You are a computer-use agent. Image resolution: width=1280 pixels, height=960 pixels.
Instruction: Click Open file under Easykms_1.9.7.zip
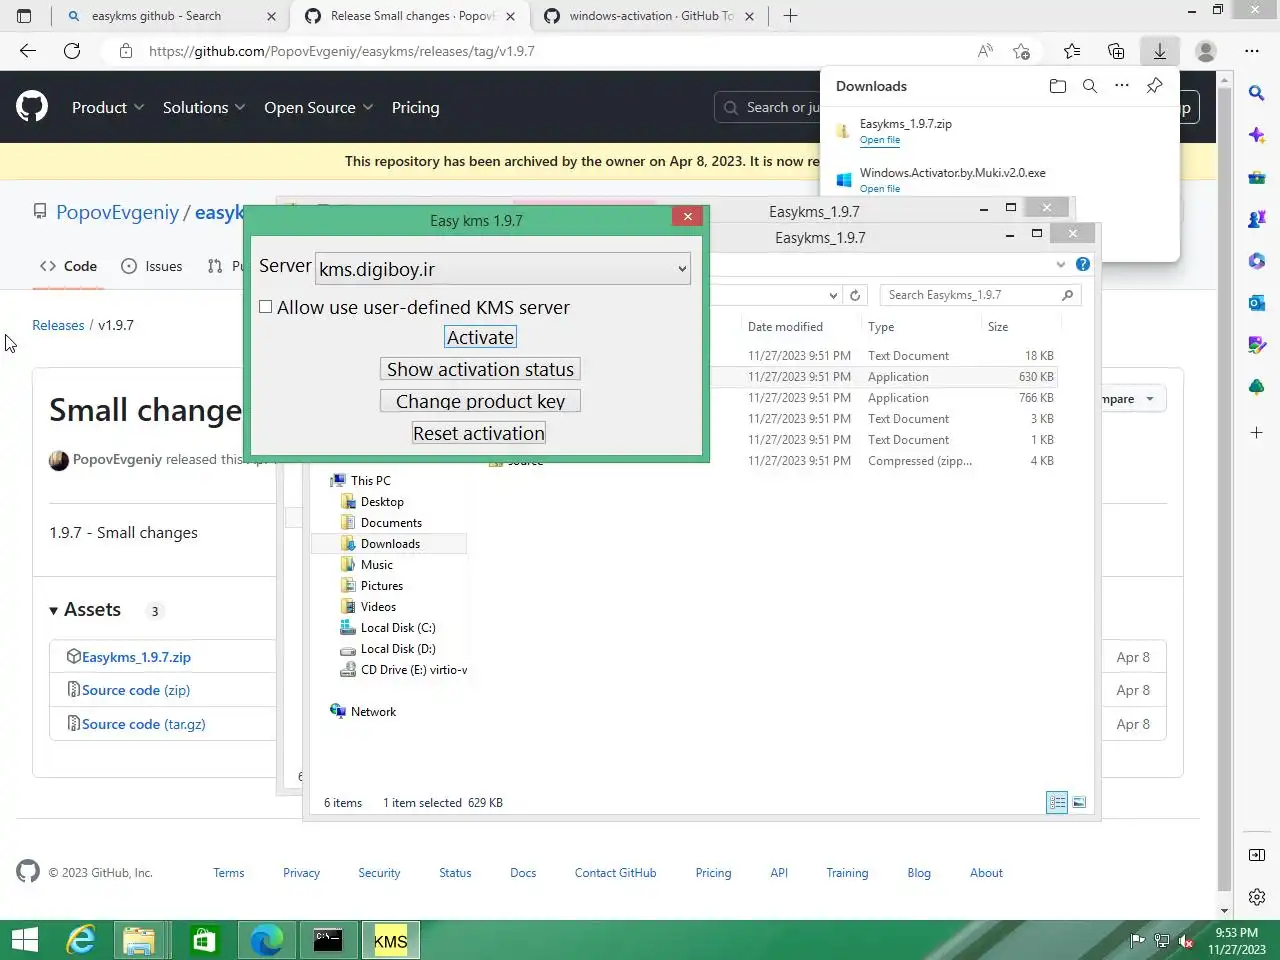pos(880,140)
